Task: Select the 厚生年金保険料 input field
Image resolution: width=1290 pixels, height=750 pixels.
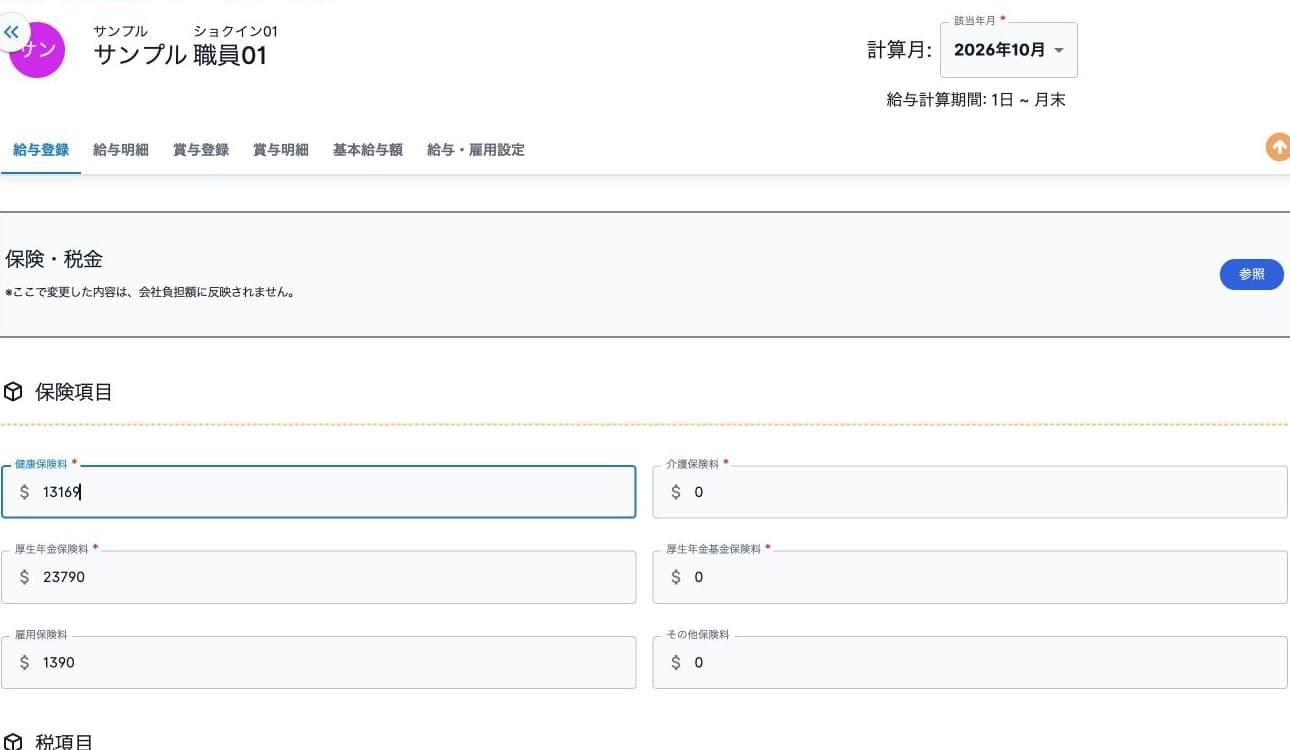Action: pos(318,577)
